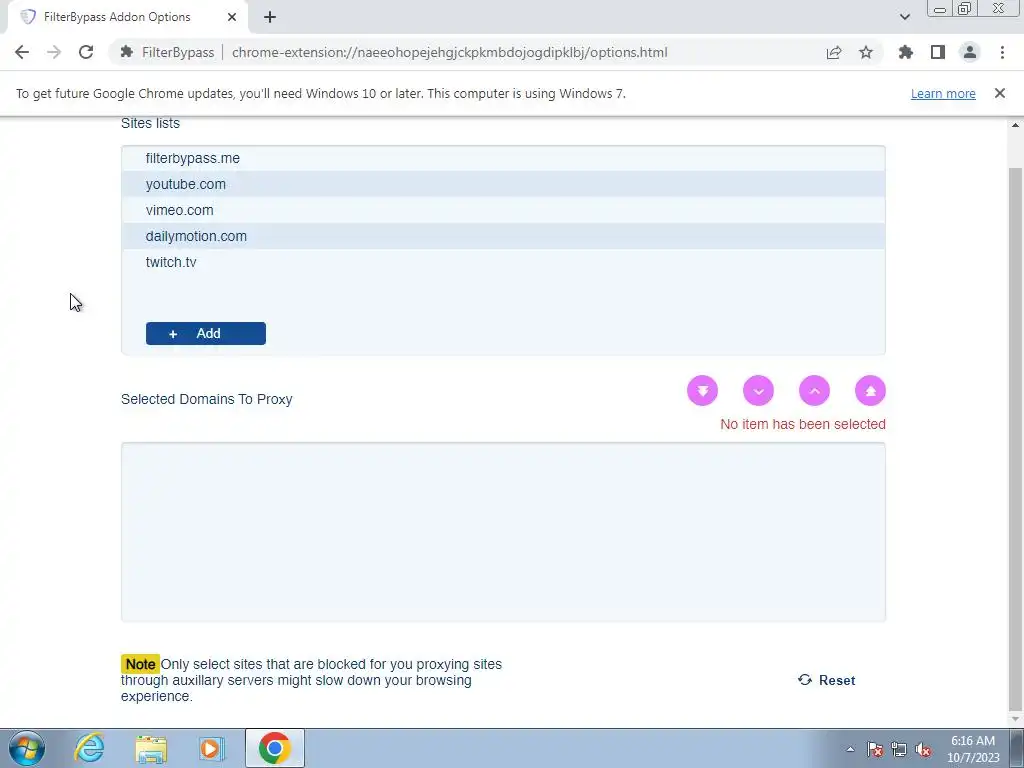Open a new tab

tap(270, 17)
